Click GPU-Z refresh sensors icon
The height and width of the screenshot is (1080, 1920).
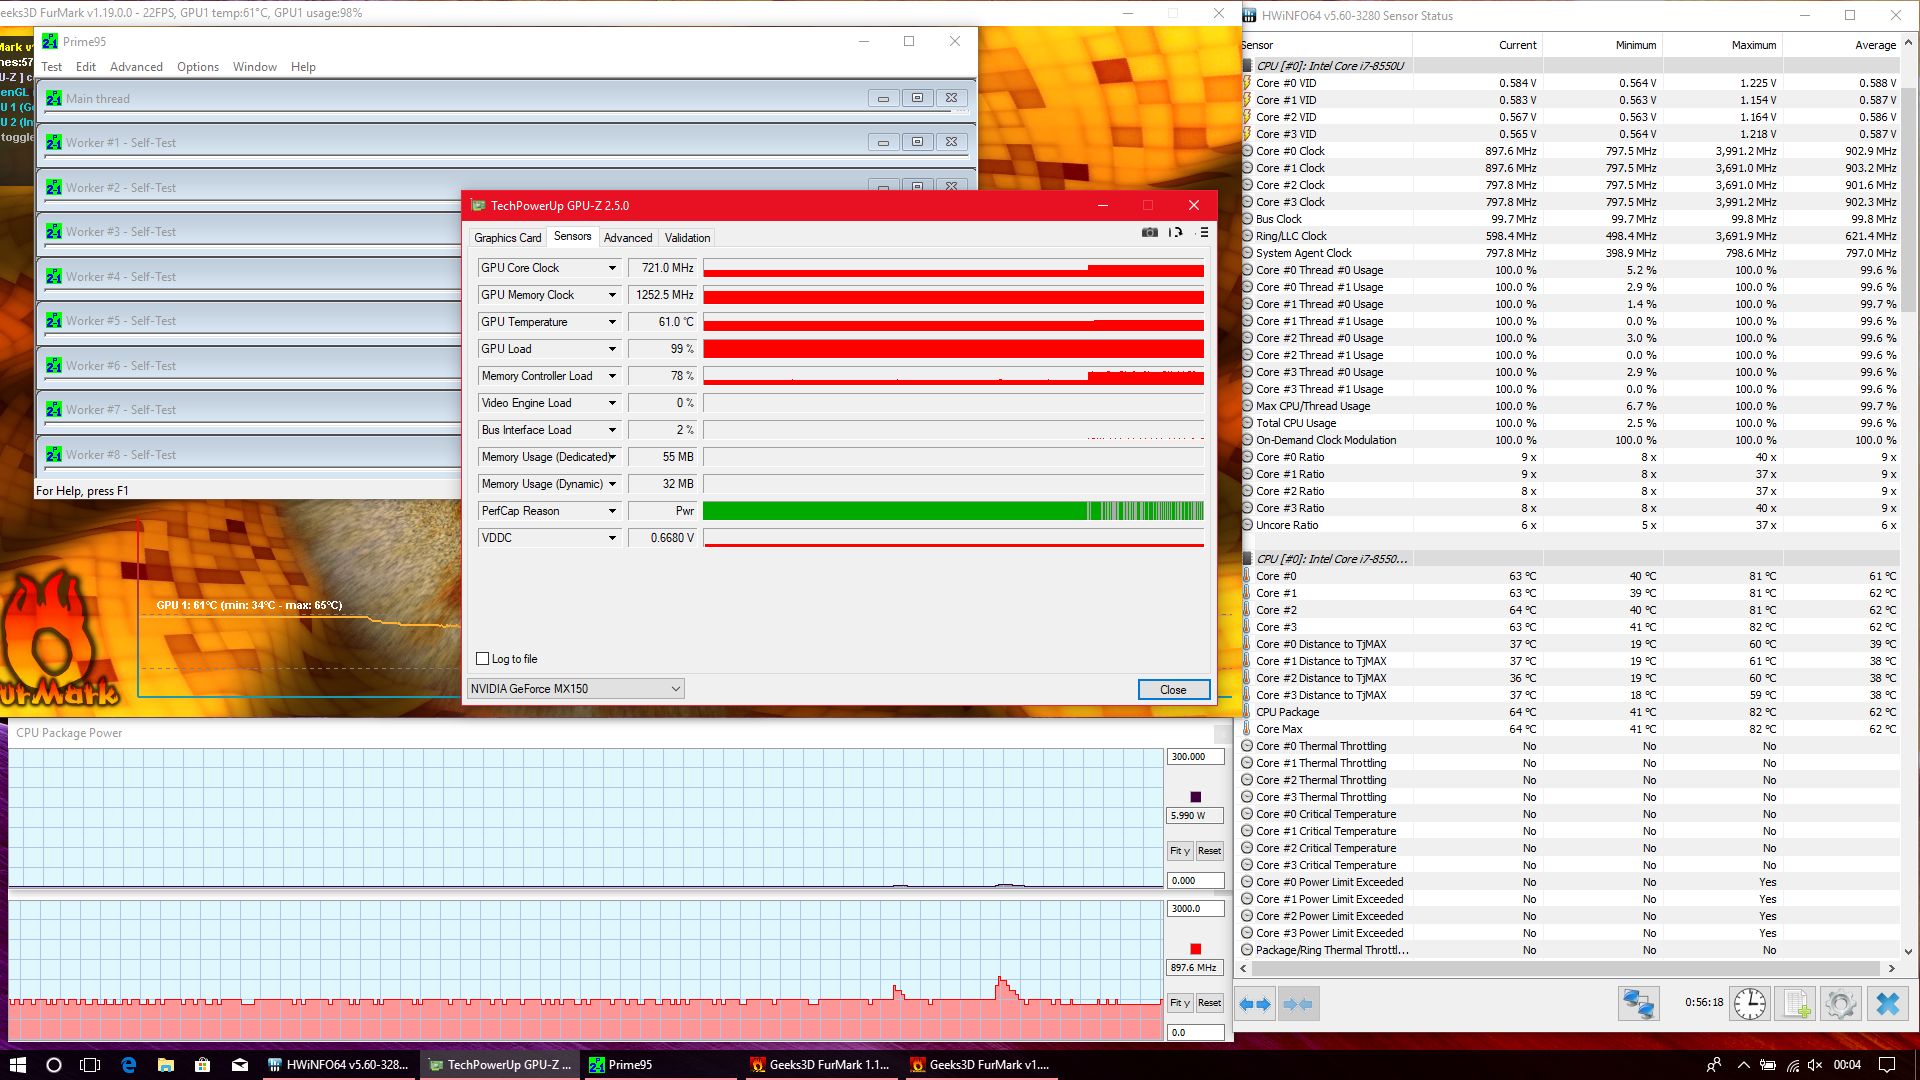1176,232
